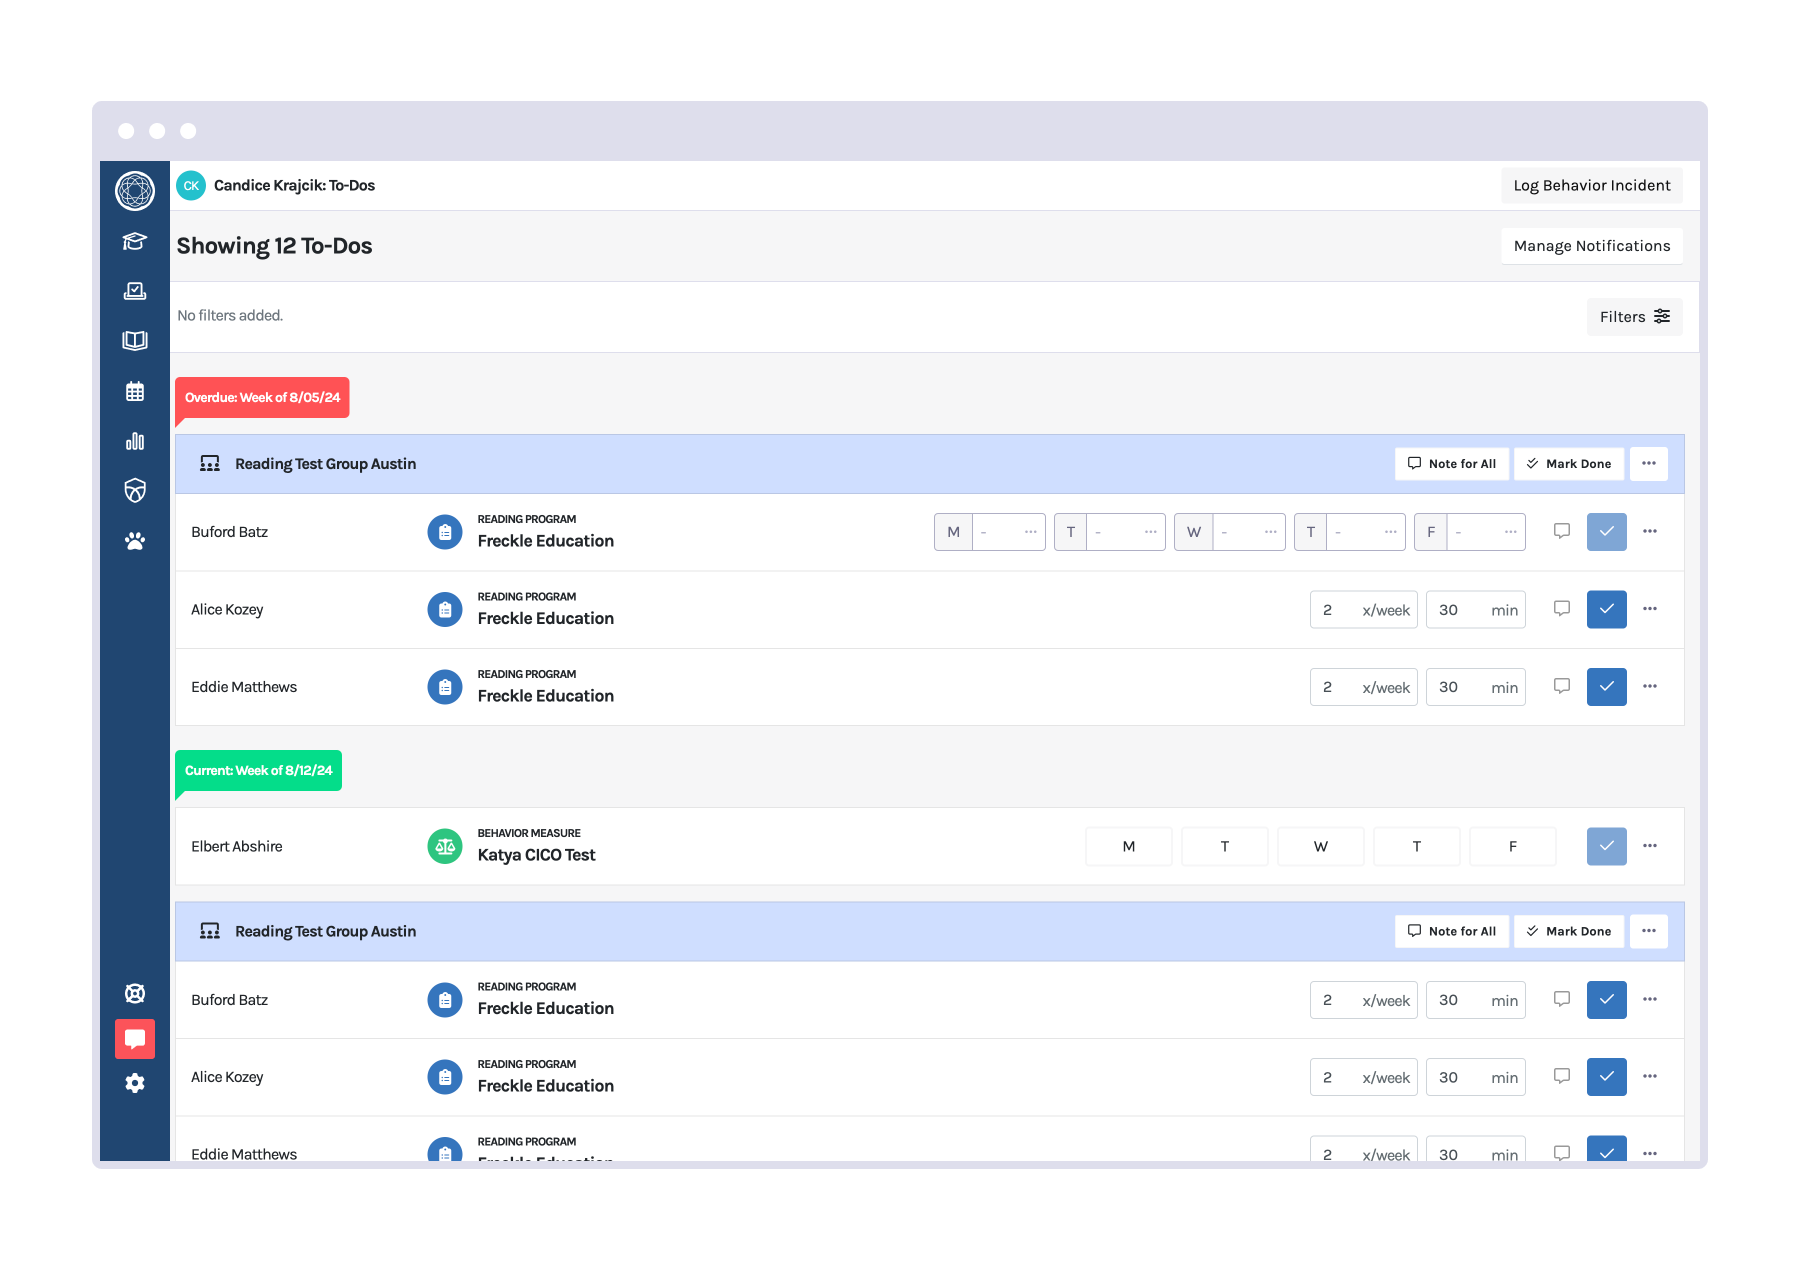
Task: Click Note for All in current-week group
Action: coord(1452,931)
